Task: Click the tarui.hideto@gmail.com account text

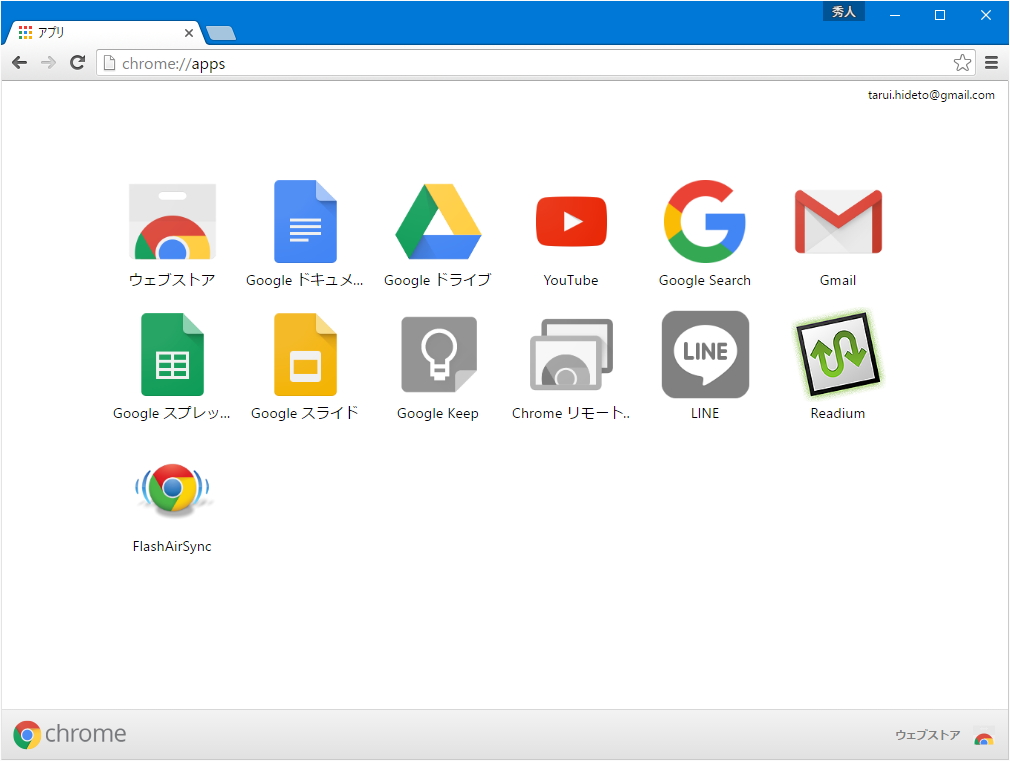Action: [x=931, y=95]
